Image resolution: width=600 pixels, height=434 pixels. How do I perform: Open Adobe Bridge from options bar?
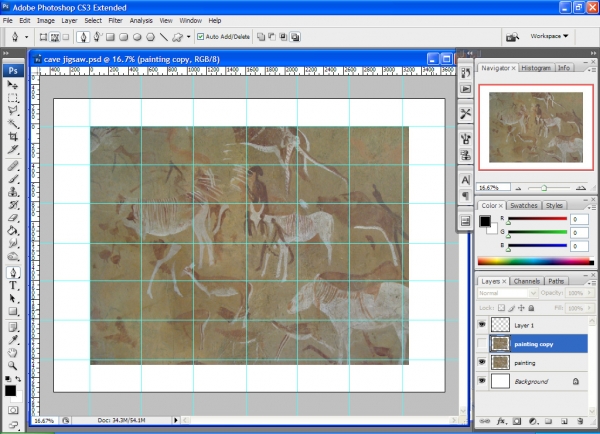click(x=512, y=37)
